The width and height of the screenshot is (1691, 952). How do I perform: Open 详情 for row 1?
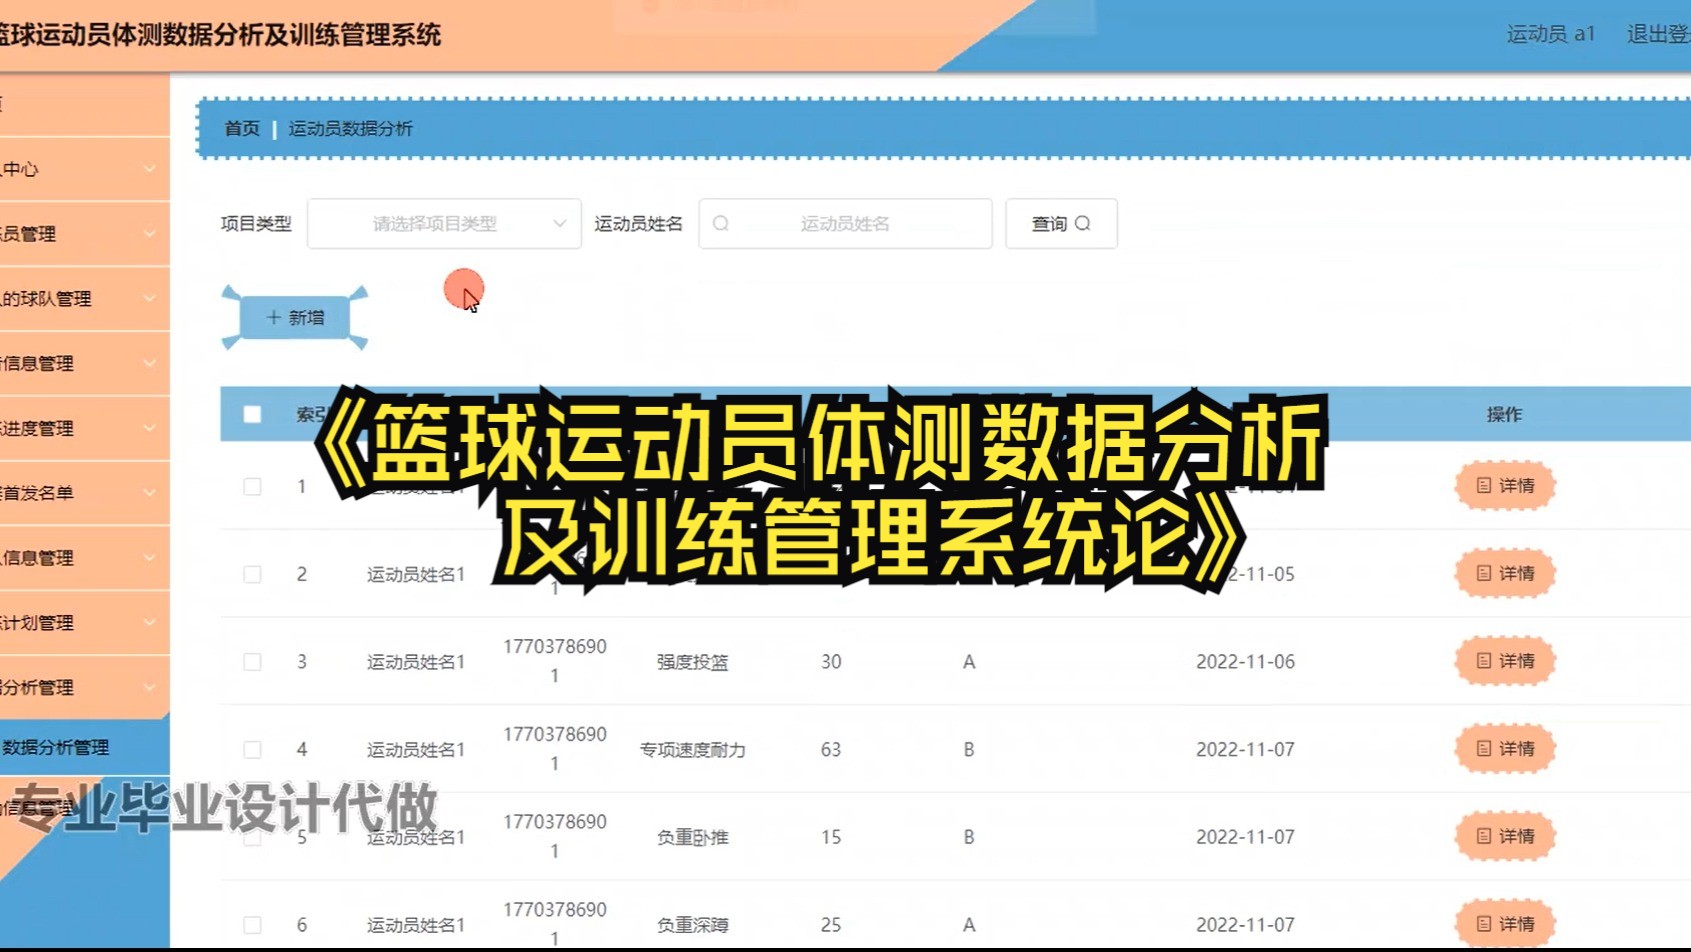click(x=1505, y=486)
